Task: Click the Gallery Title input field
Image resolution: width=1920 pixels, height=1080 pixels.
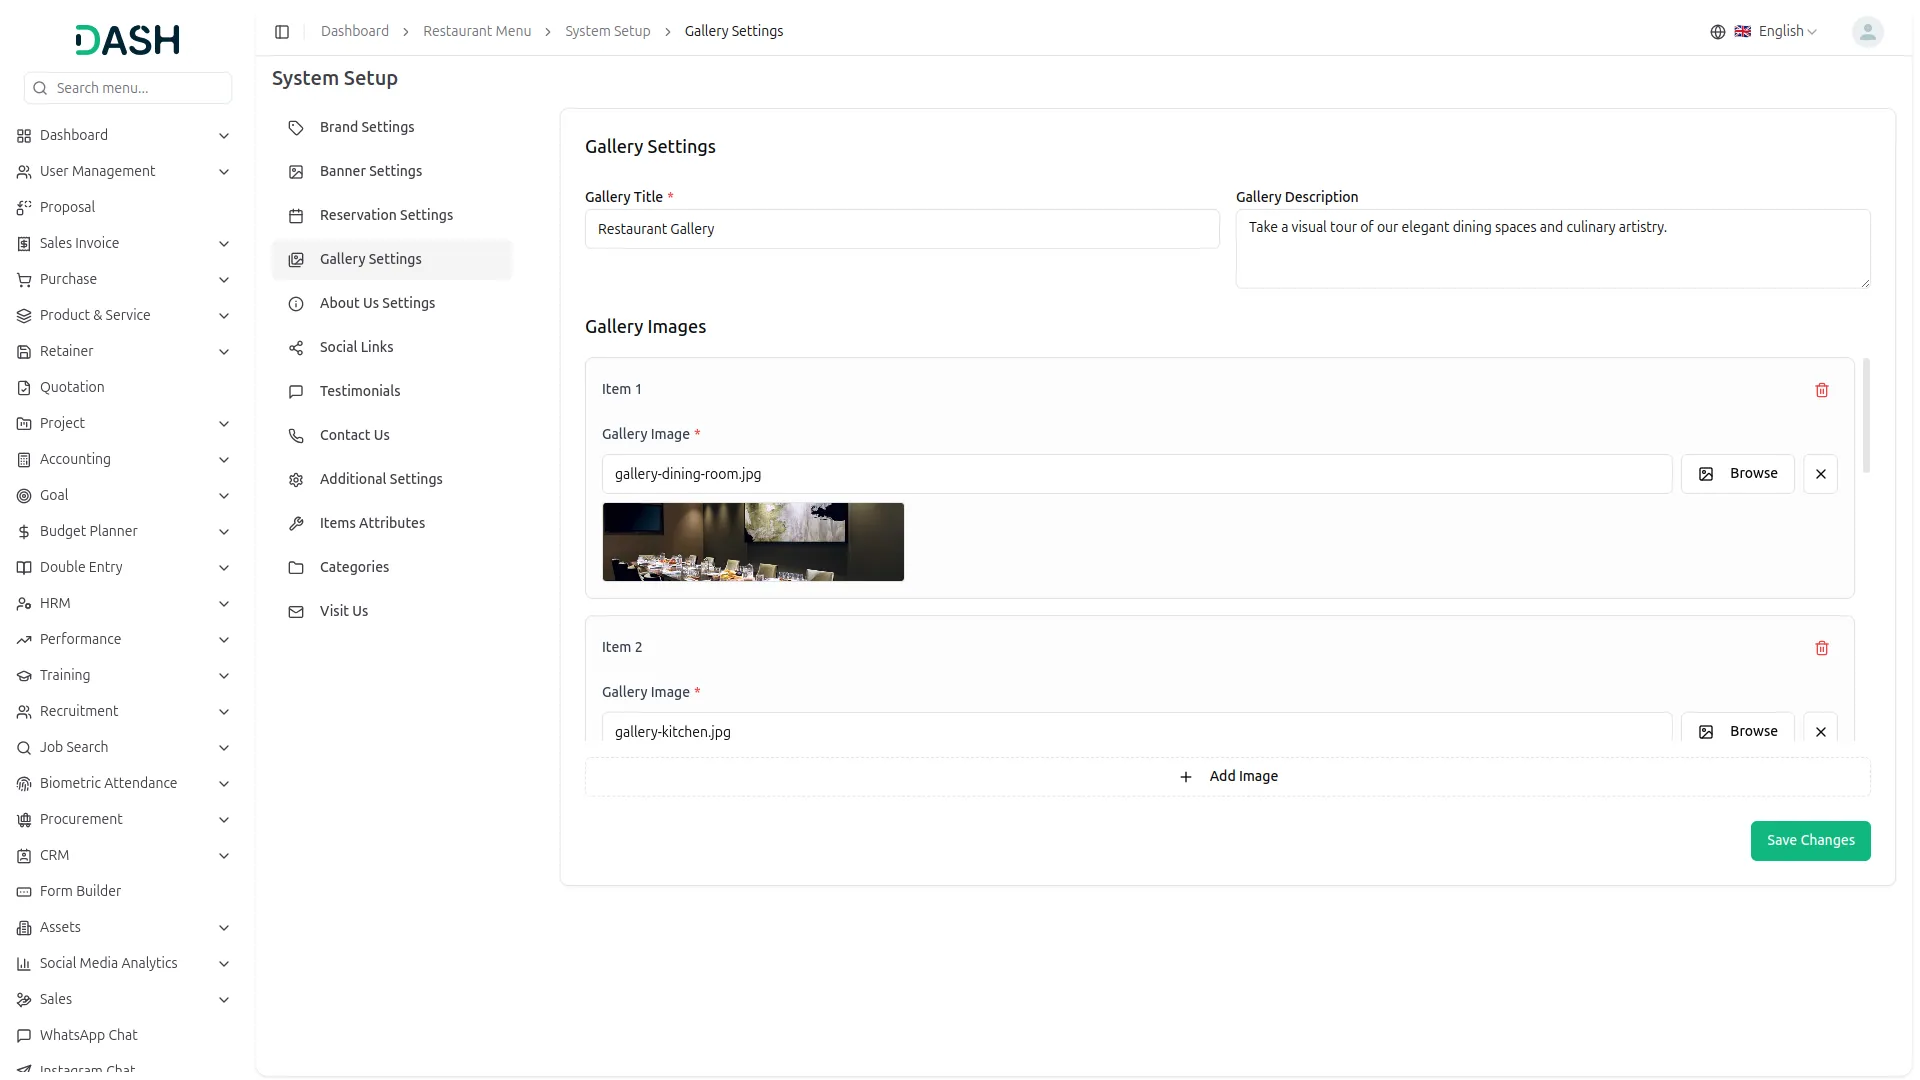Action: [x=901, y=229]
